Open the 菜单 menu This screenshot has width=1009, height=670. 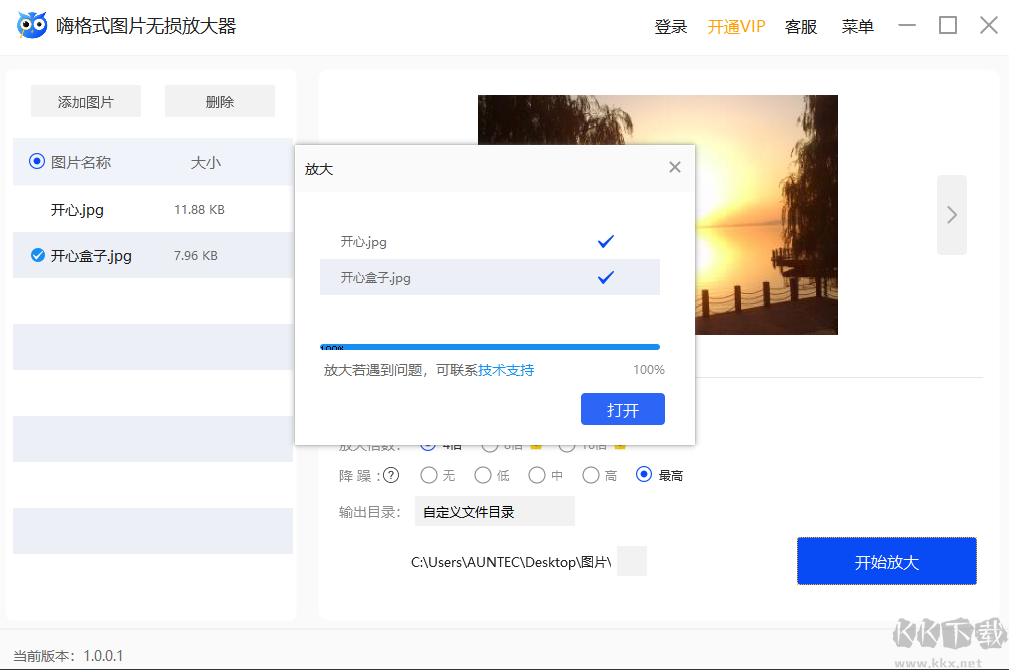tap(856, 26)
